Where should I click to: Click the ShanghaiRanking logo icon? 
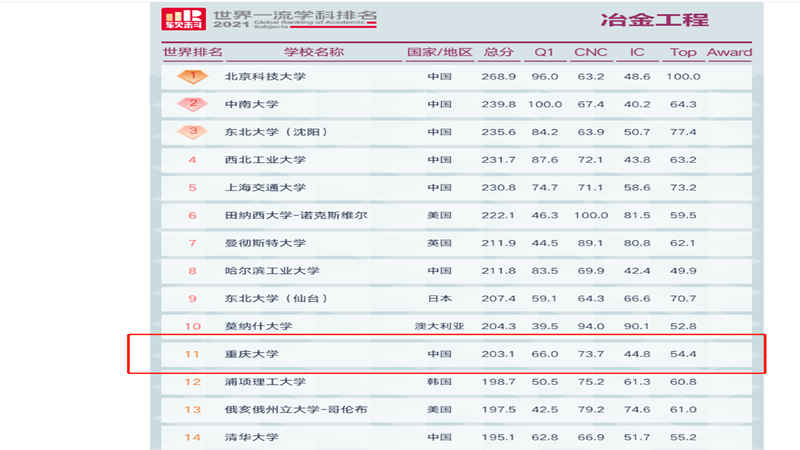[x=184, y=19]
